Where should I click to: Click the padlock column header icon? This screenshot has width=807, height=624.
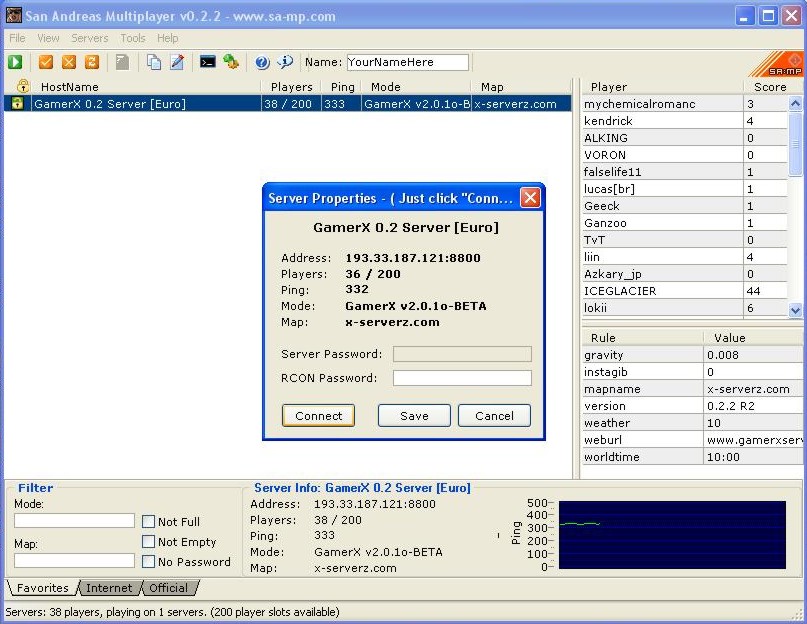23,86
